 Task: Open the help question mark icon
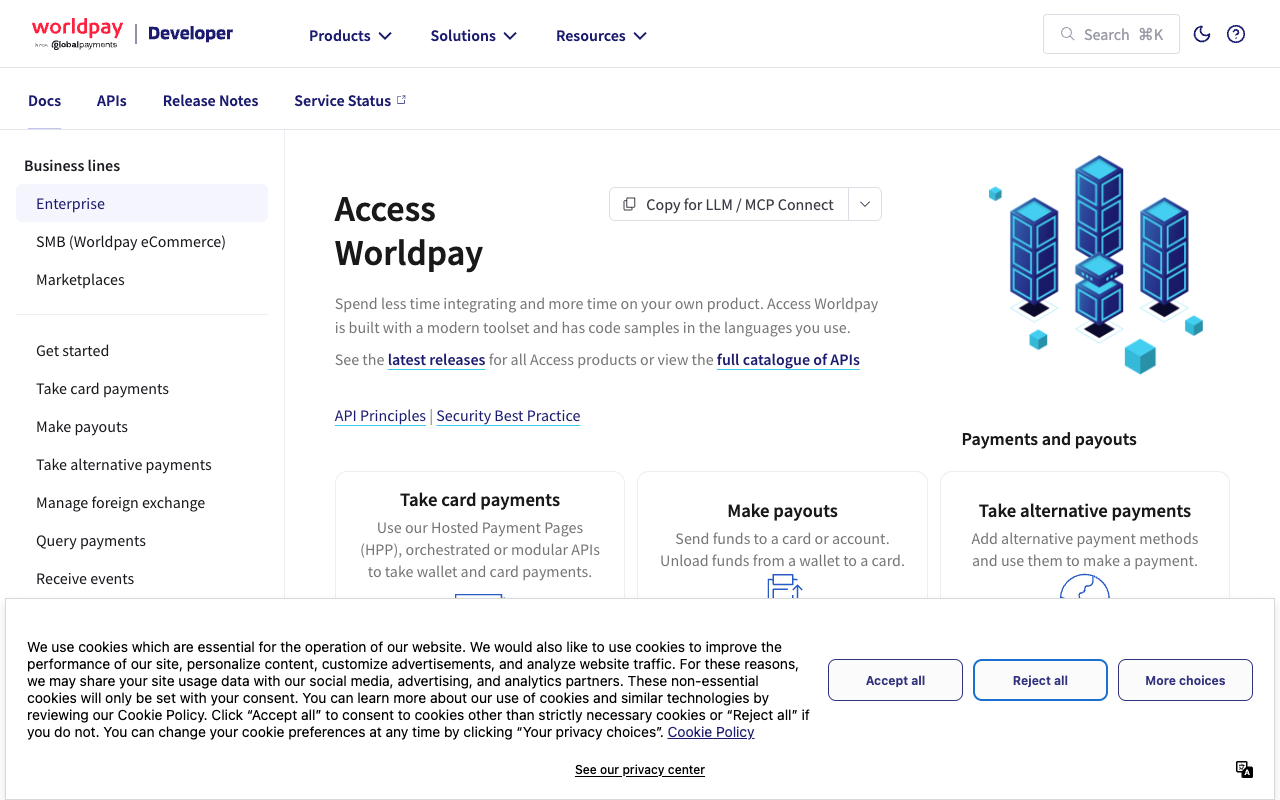tap(1236, 34)
